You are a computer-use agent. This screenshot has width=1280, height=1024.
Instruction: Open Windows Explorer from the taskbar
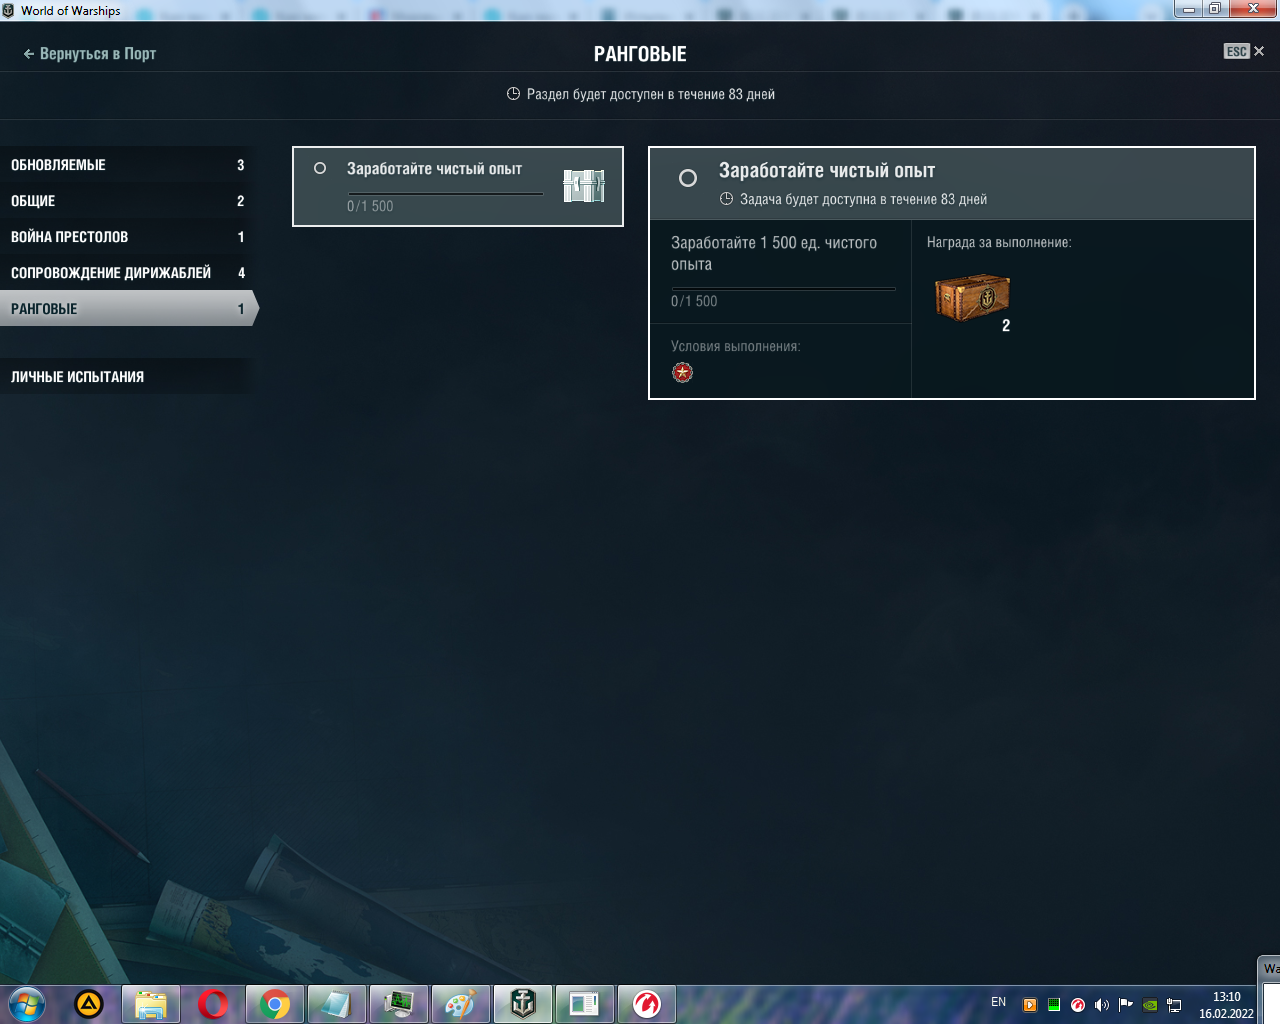pos(151,1004)
